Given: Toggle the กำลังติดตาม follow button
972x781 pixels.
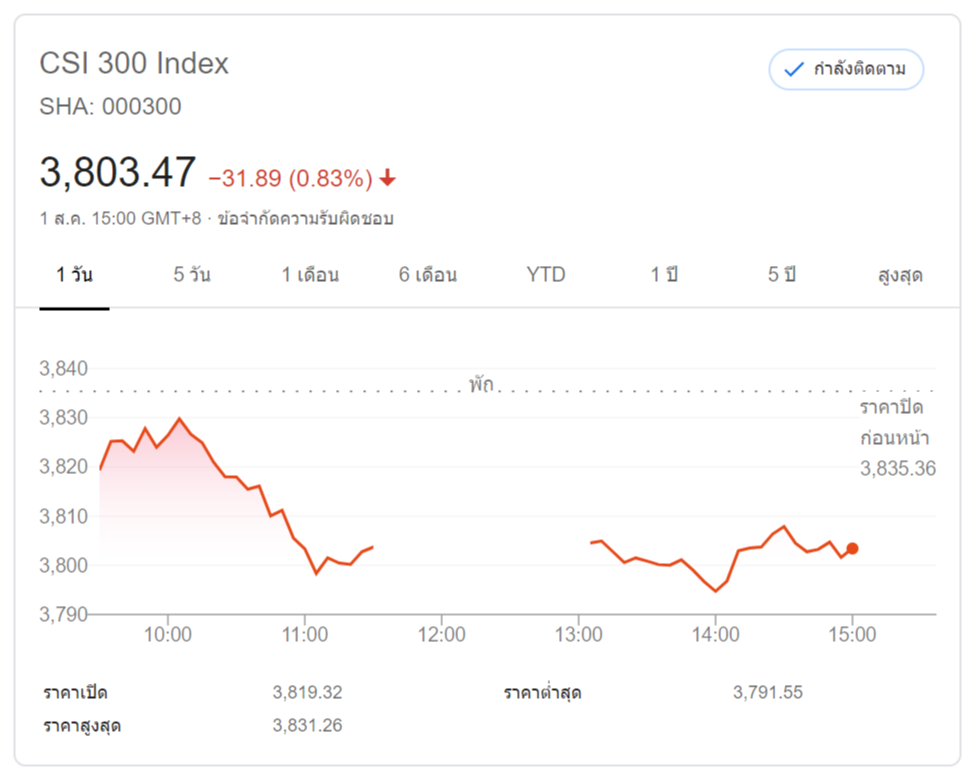Looking at the screenshot, I should point(846,69).
